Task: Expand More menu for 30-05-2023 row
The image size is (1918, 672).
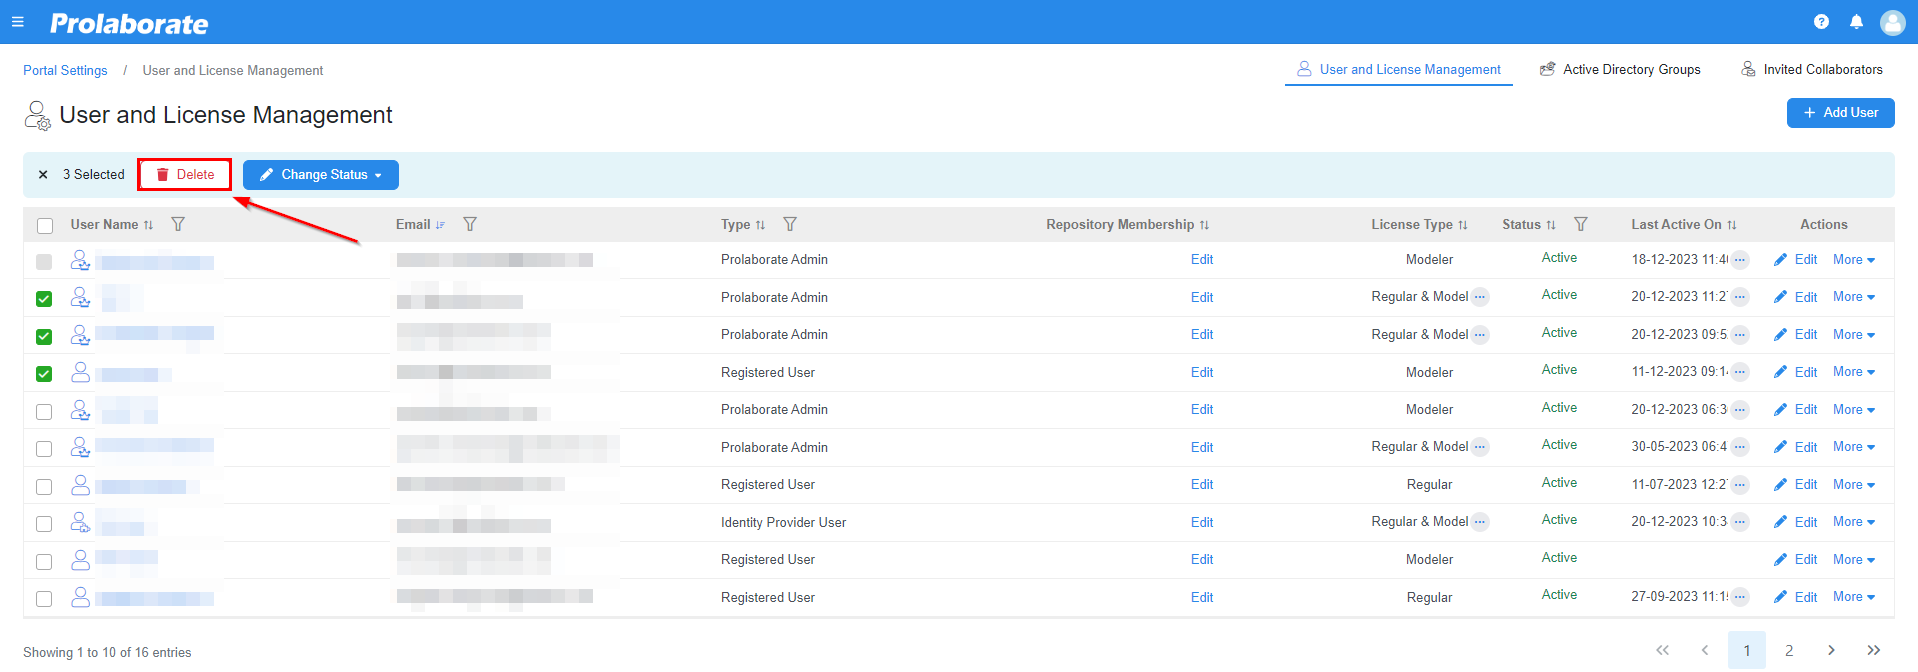Action: coord(1854,447)
